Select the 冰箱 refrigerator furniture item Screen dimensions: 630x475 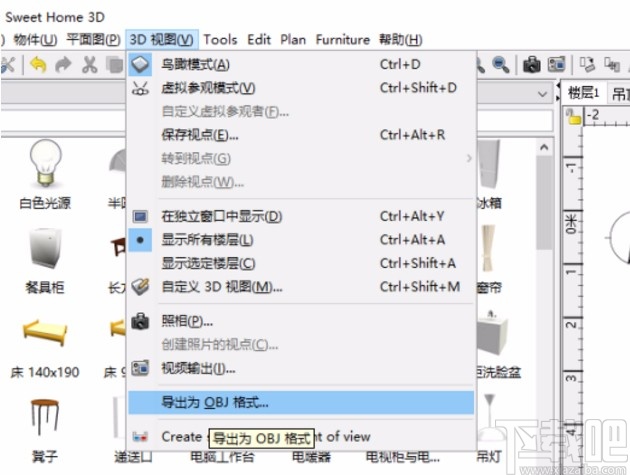[x=489, y=175]
